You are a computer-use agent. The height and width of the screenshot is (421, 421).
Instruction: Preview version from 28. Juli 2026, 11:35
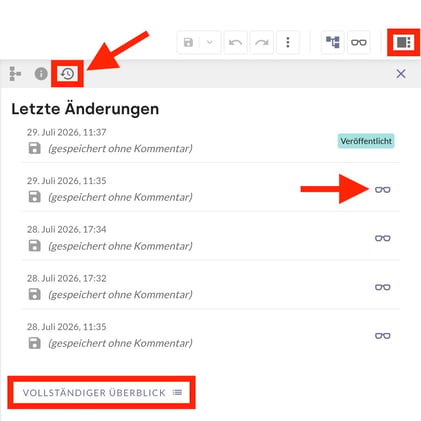tap(382, 335)
